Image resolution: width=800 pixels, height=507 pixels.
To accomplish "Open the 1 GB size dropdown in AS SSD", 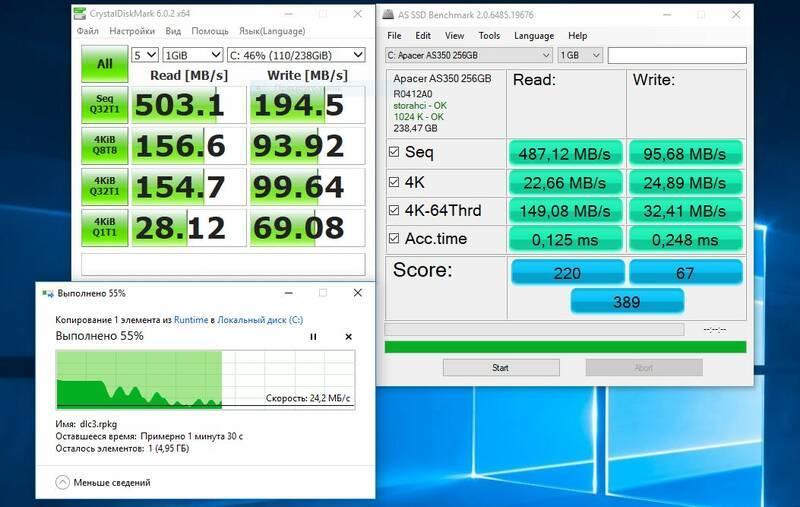I will tap(581, 55).
